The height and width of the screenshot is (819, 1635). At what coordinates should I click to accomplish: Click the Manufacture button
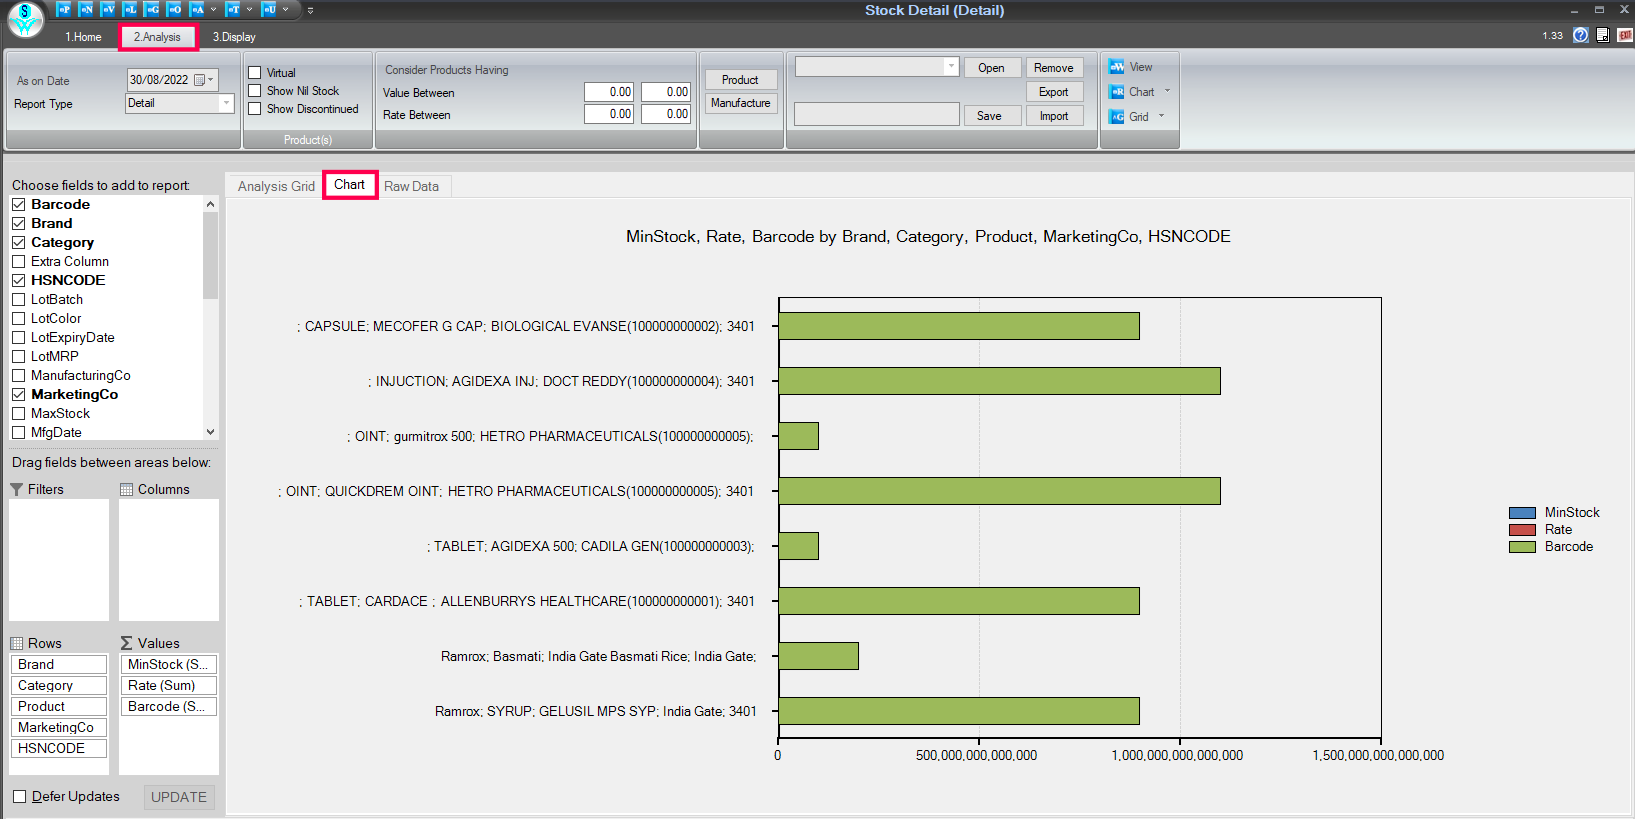pos(740,103)
